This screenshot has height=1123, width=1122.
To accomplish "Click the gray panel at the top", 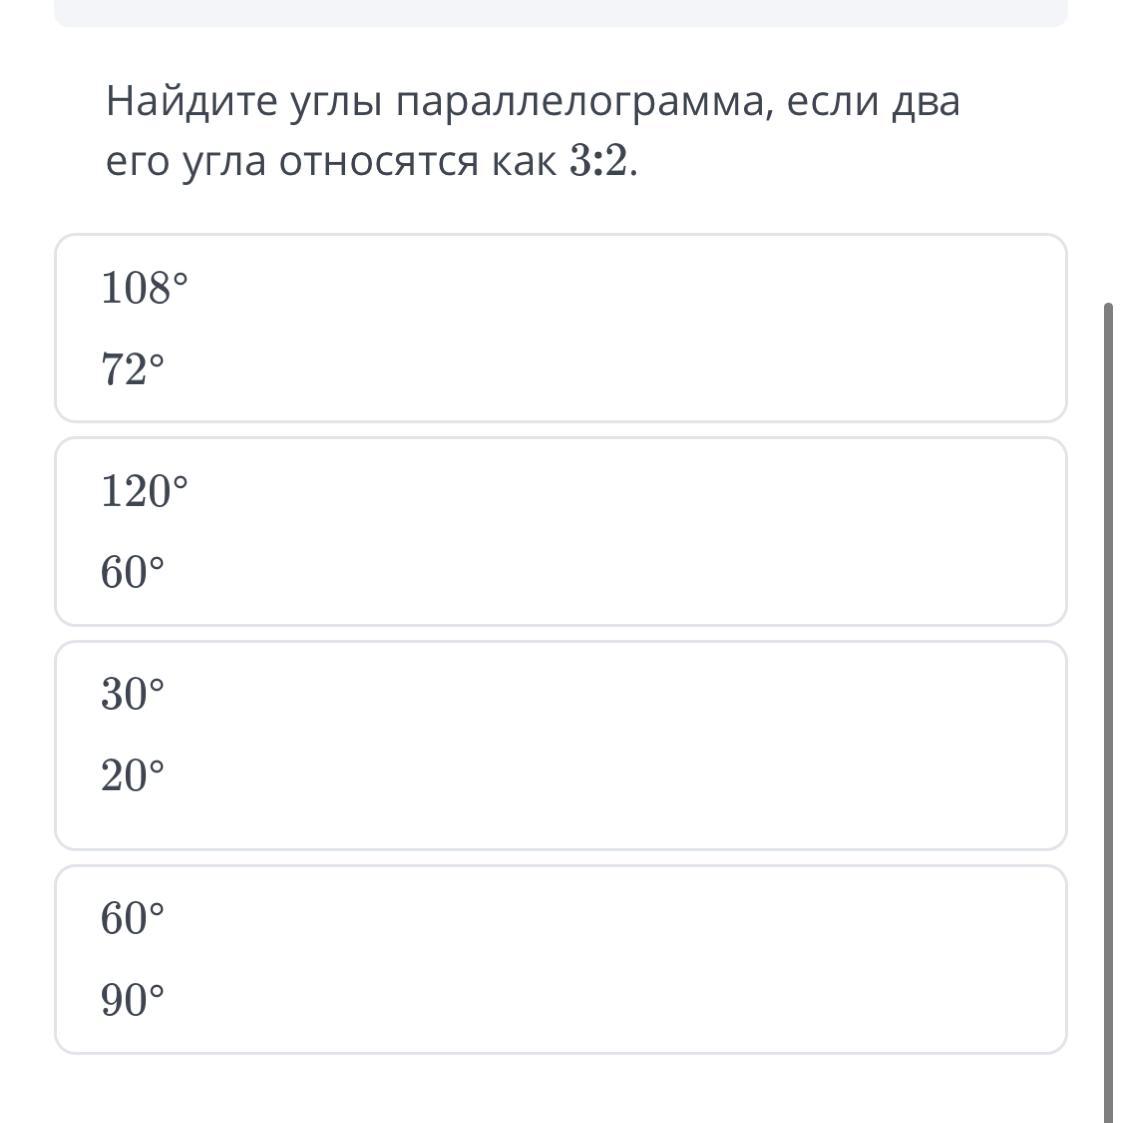I will click(x=560, y=12).
